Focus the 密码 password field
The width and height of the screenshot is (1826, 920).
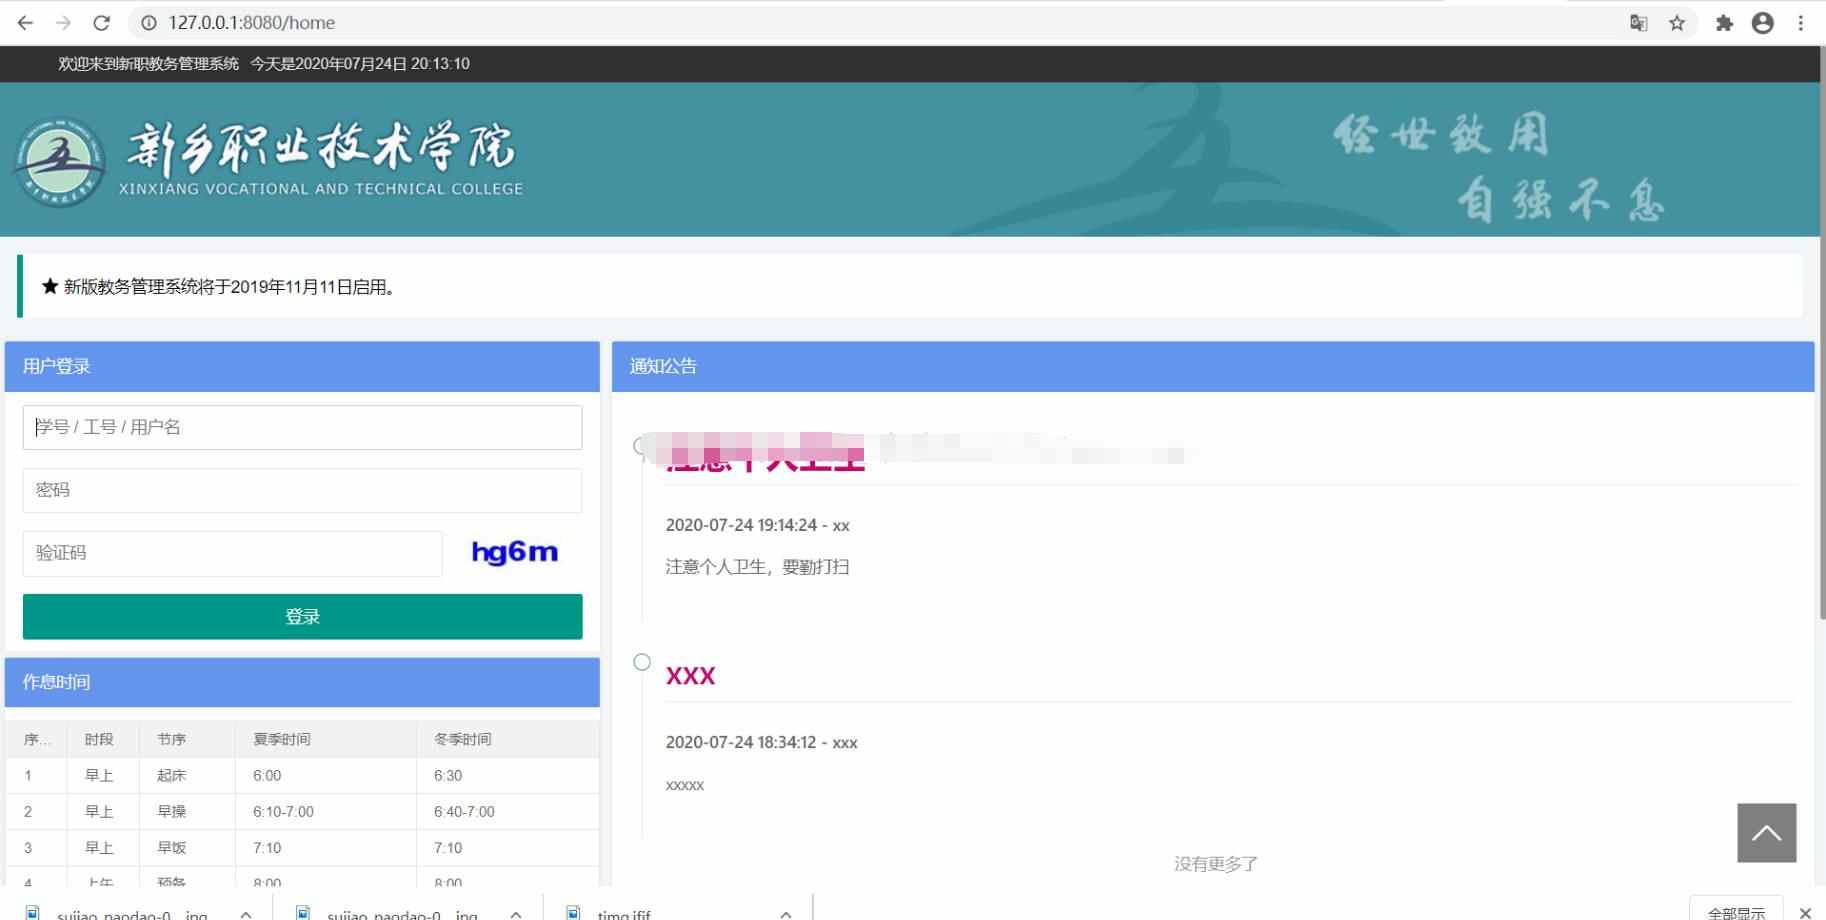click(x=302, y=490)
